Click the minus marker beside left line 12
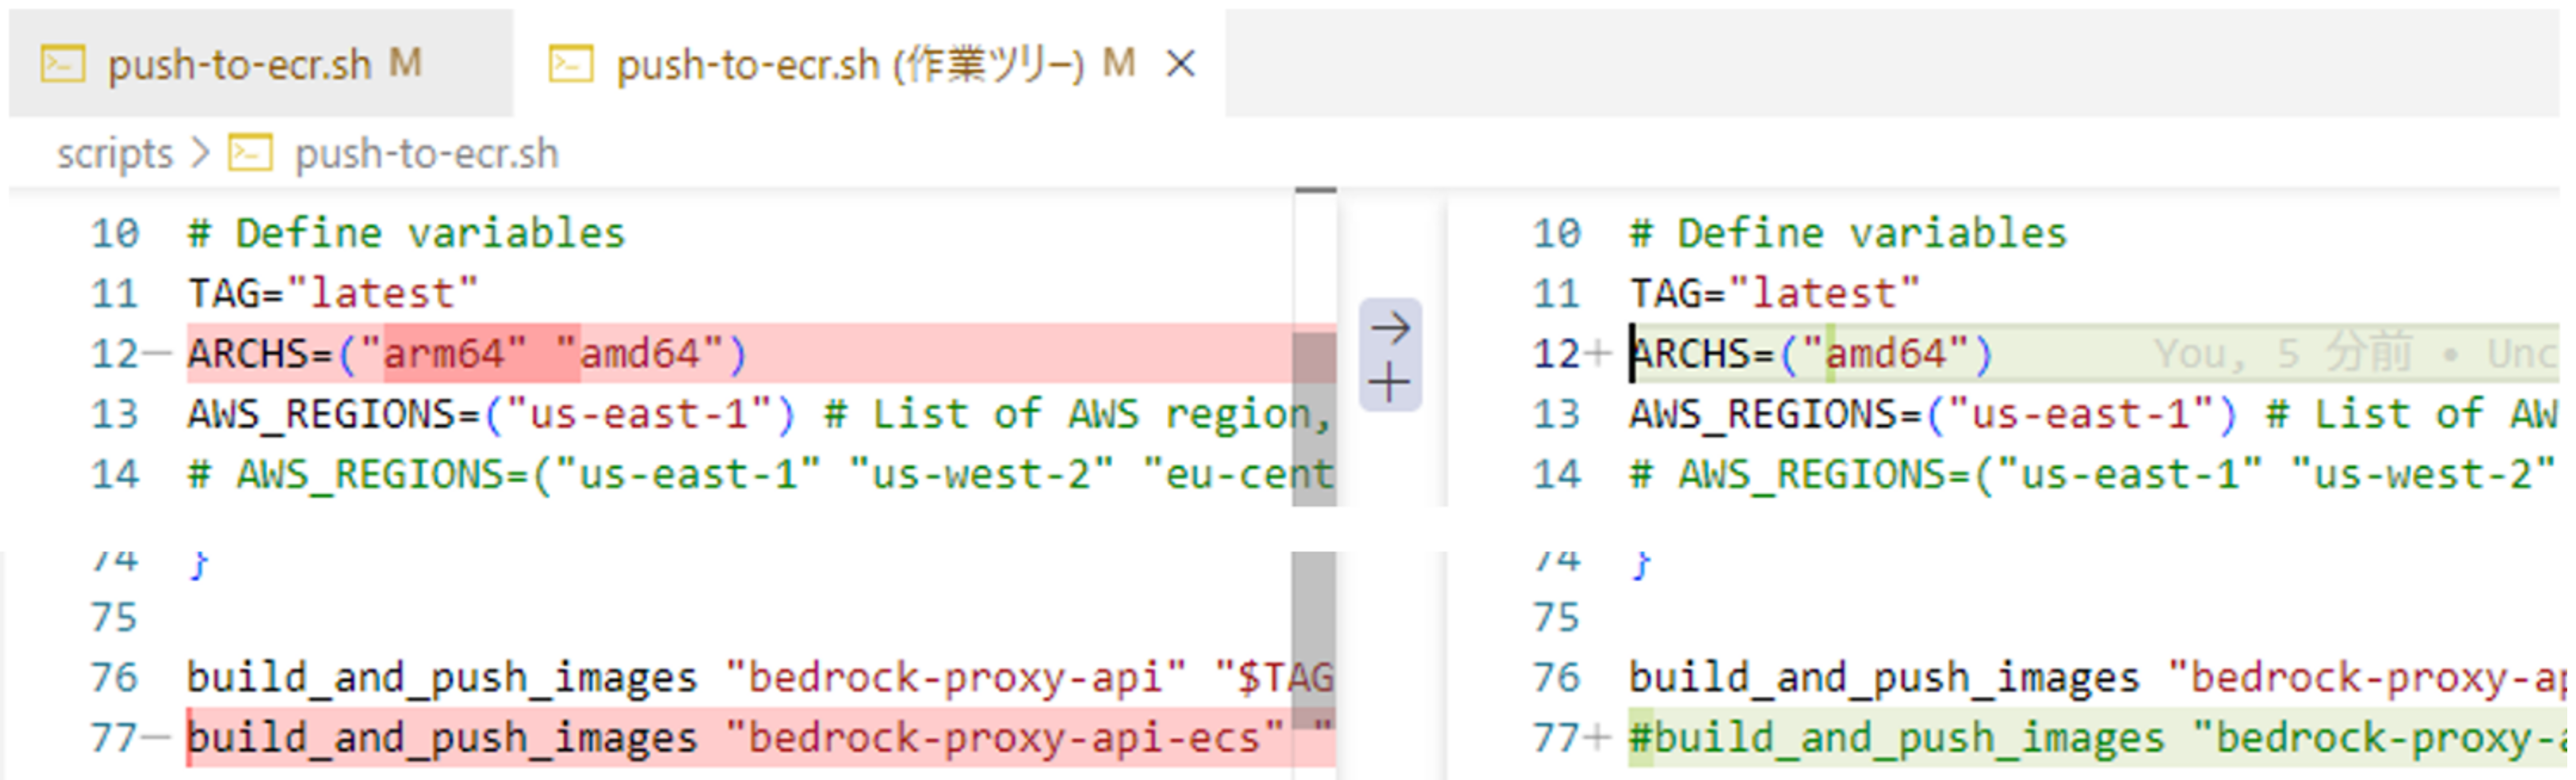 [x=157, y=353]
